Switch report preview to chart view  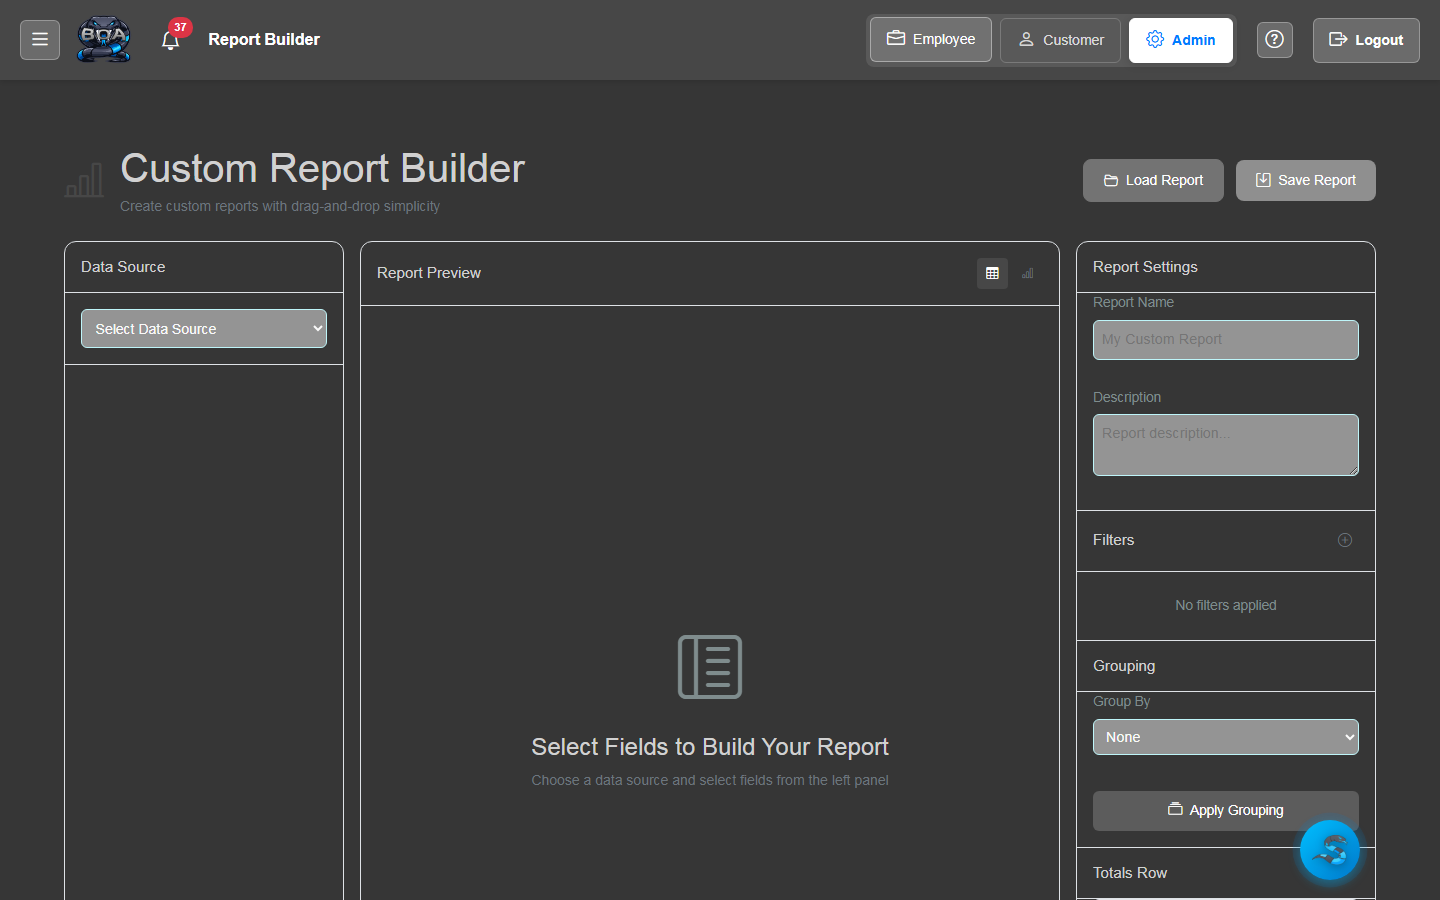pos(1027,273)
